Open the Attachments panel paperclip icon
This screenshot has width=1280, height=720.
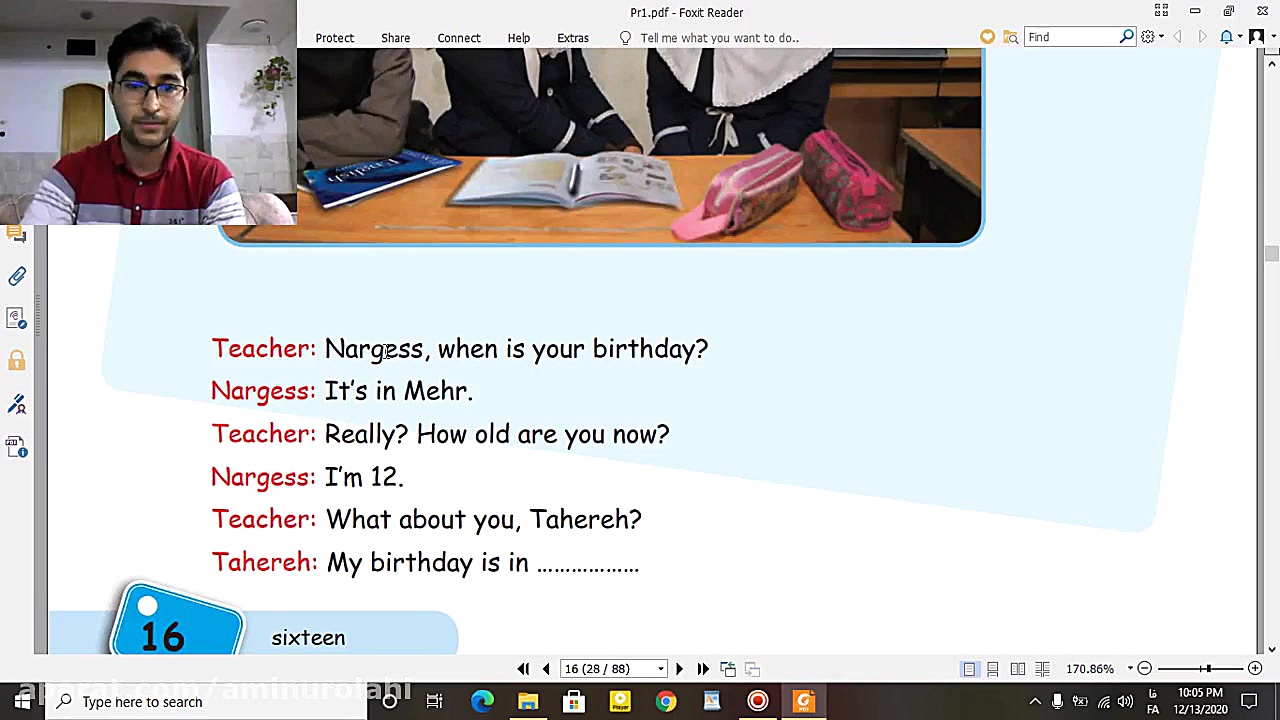pyautogui.click(x=17, y=277)
